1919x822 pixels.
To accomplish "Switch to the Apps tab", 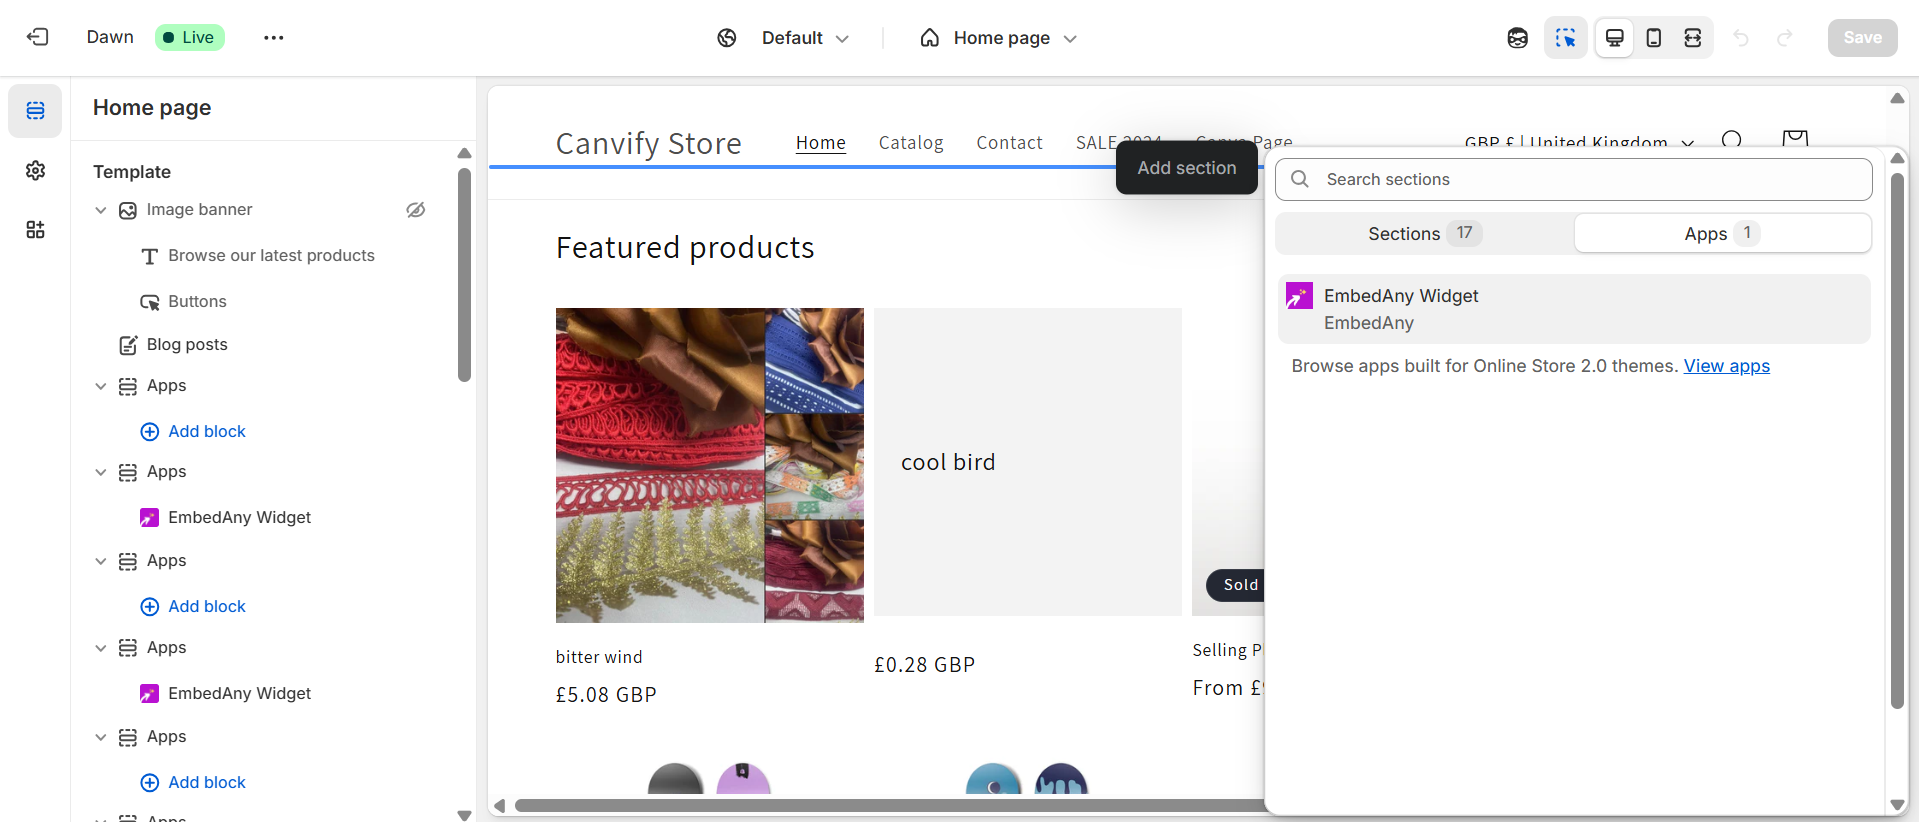I will [1722, 233].
